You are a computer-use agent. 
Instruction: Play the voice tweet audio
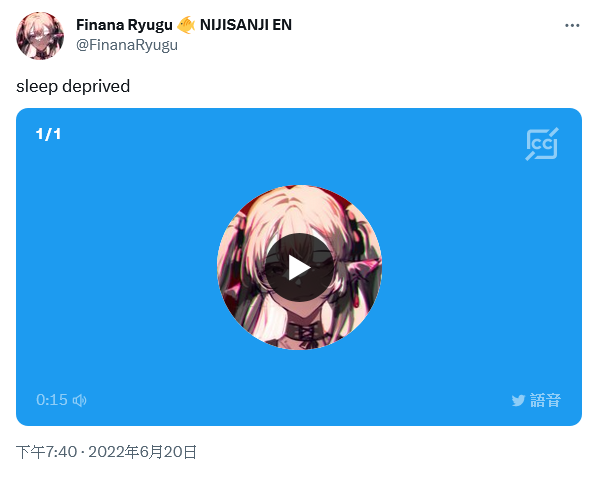pyautogui.click(x=299, y=267)
